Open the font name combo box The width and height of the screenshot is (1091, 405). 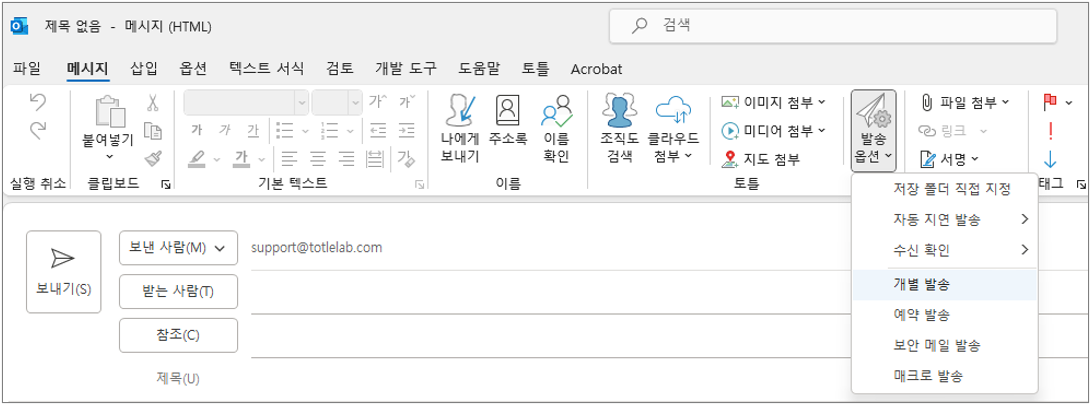coord(246,102)
